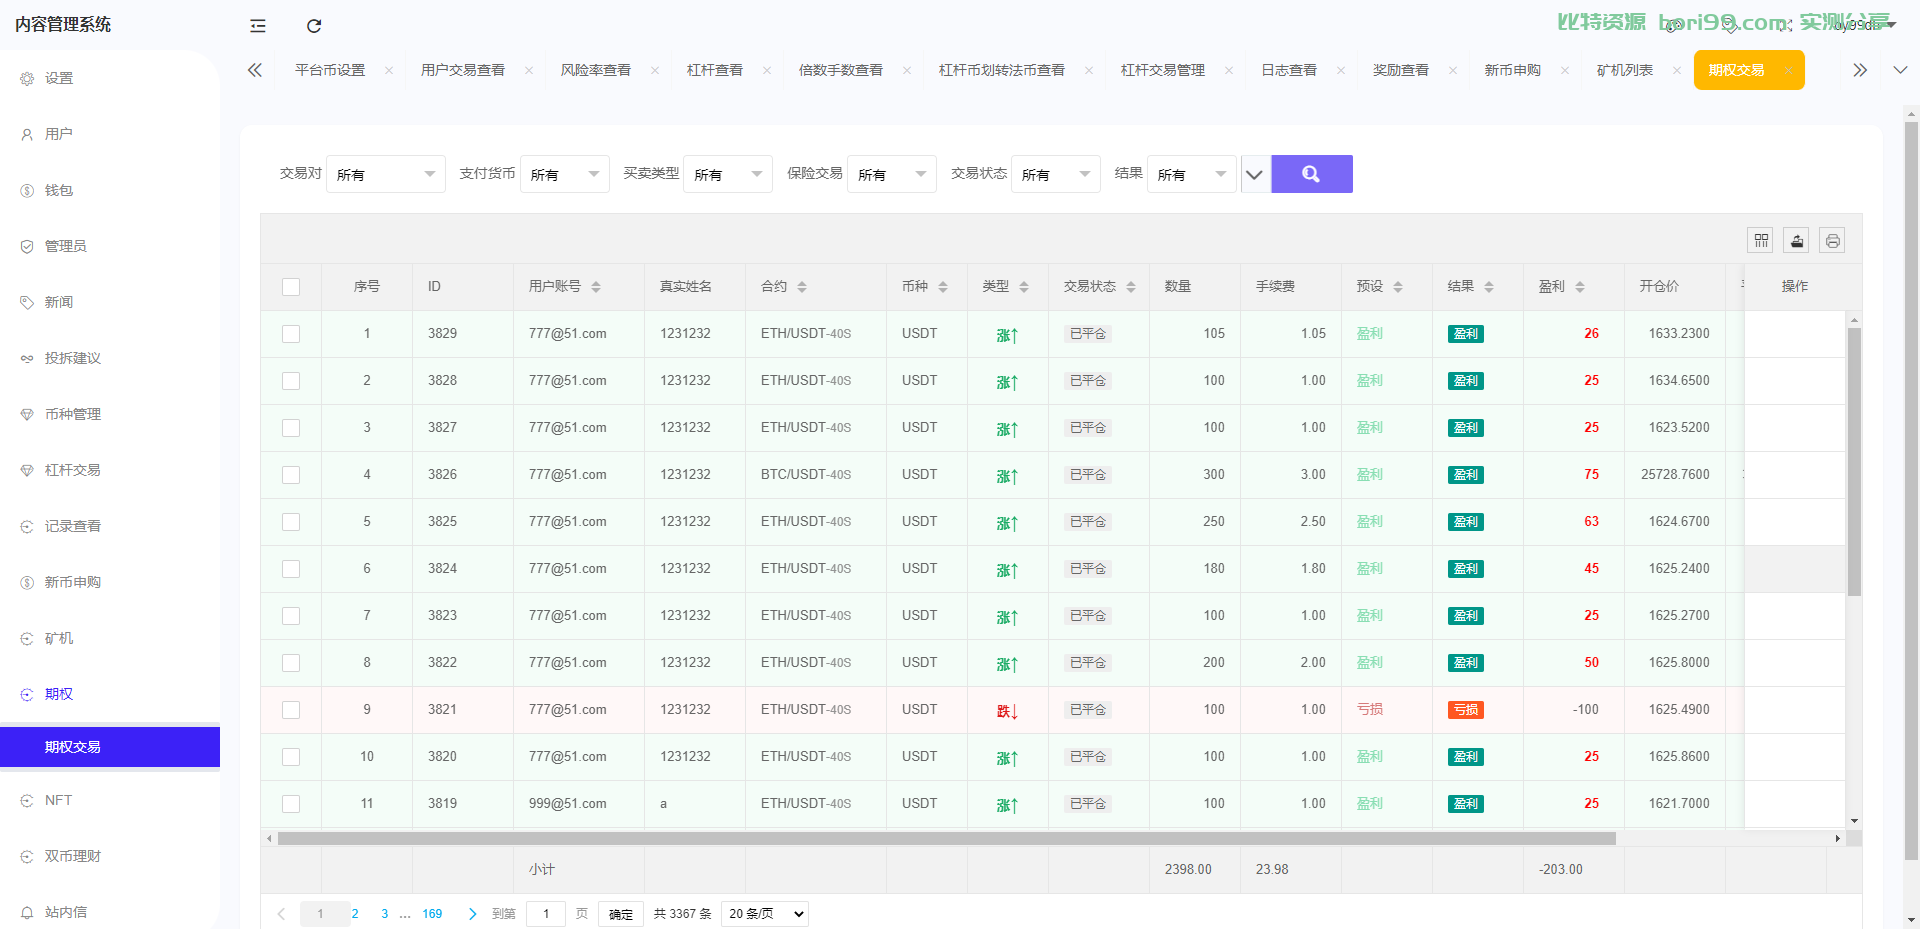Check the row with ID 3825
The height and width of the screenshot is (929, 1920).
291,522
